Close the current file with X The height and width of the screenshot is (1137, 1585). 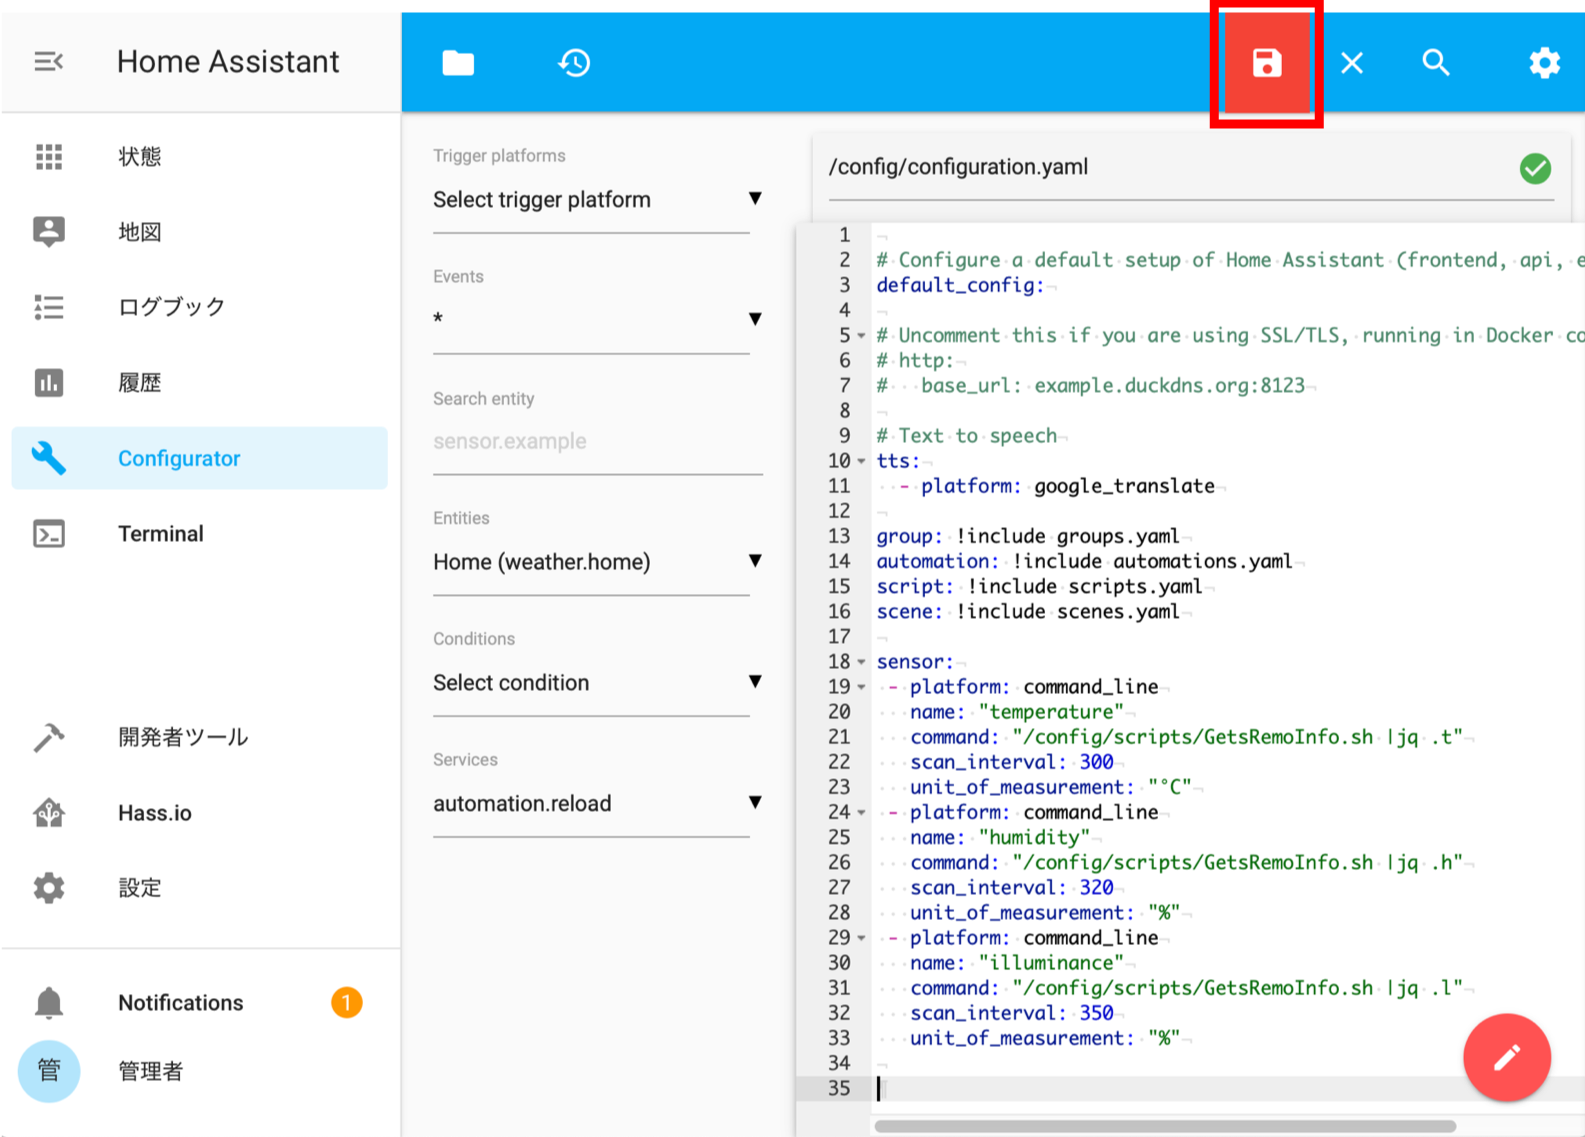click(1352, 63)
